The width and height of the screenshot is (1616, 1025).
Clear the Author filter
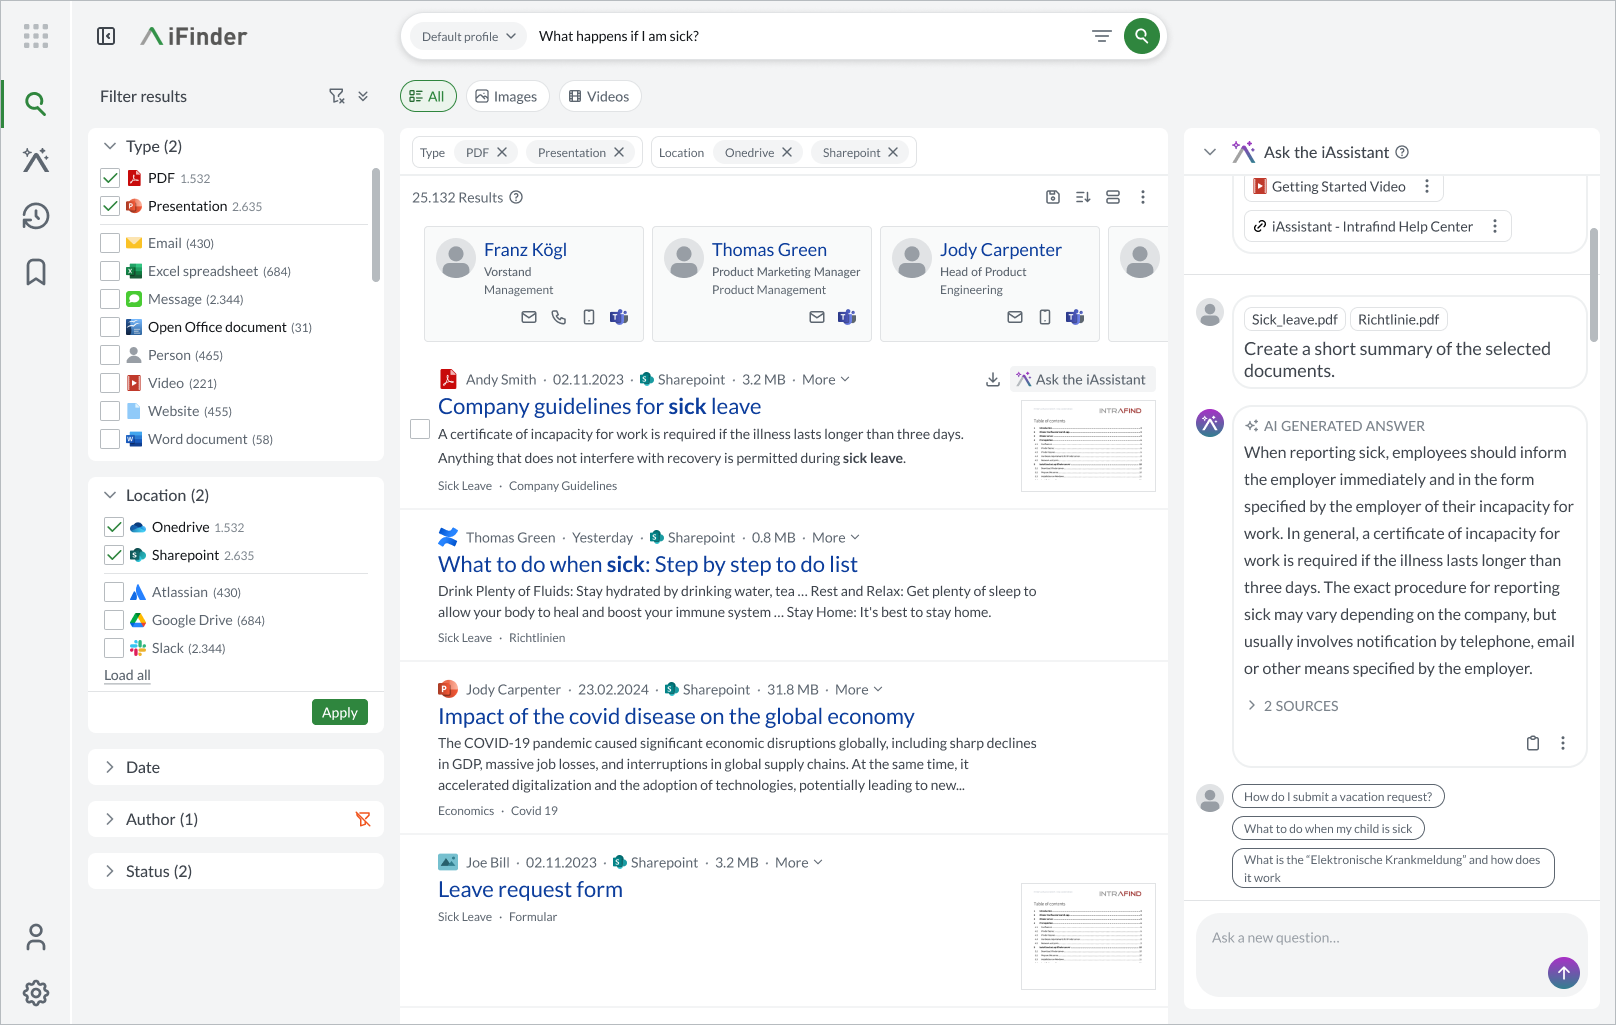click(x=363, y=819)
